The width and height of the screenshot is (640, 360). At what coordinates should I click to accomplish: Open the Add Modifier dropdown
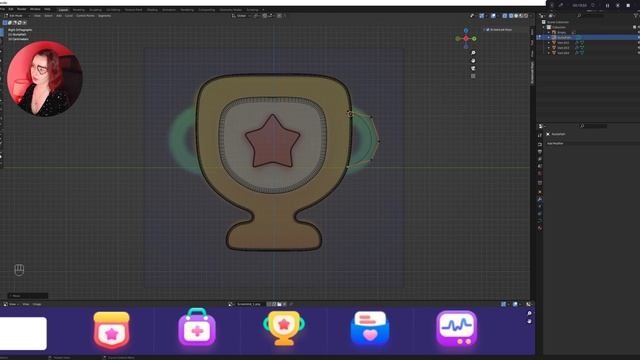[x=593, y=143]
